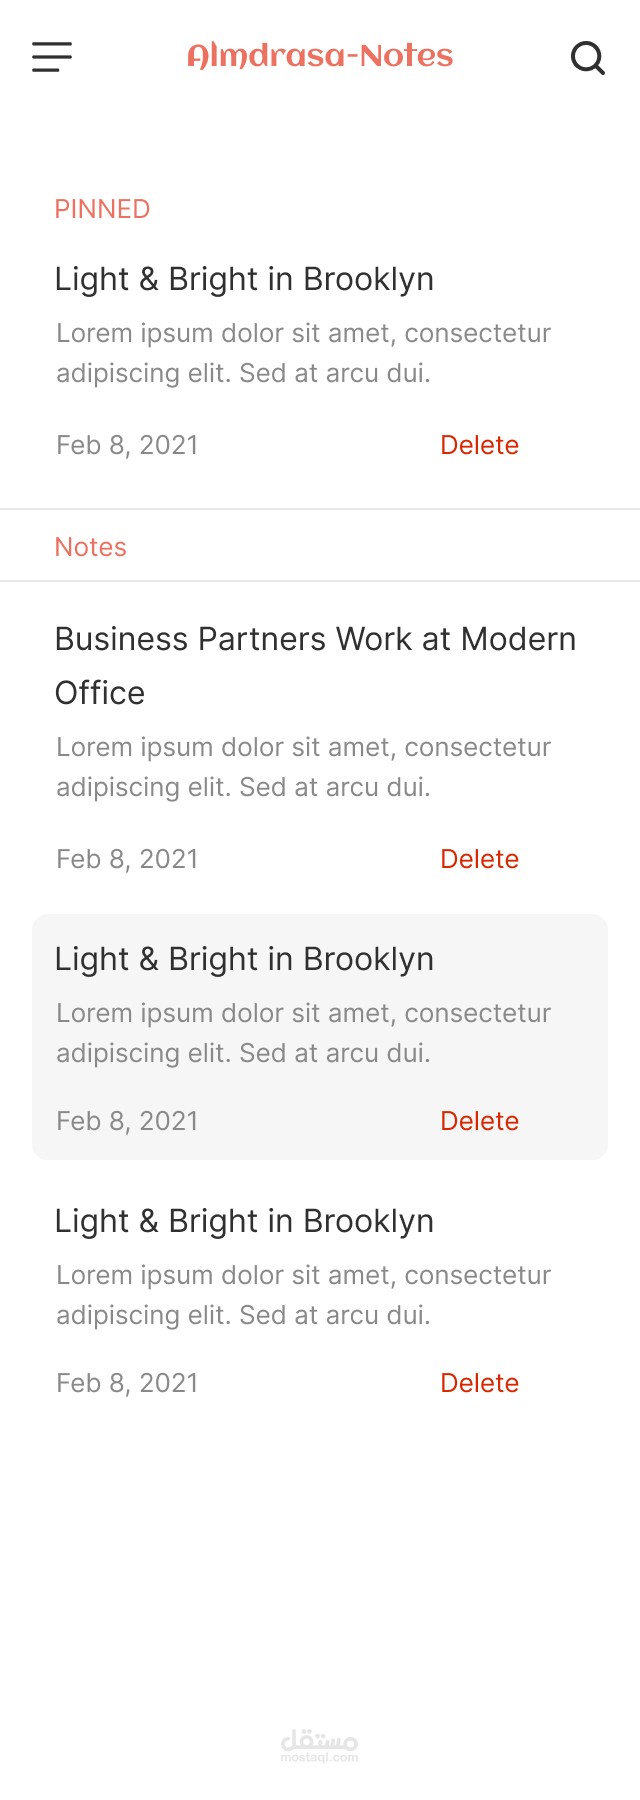
Task: Click the highlighted card's Lorem ipsum text
Action: (x=303, y=1033)
